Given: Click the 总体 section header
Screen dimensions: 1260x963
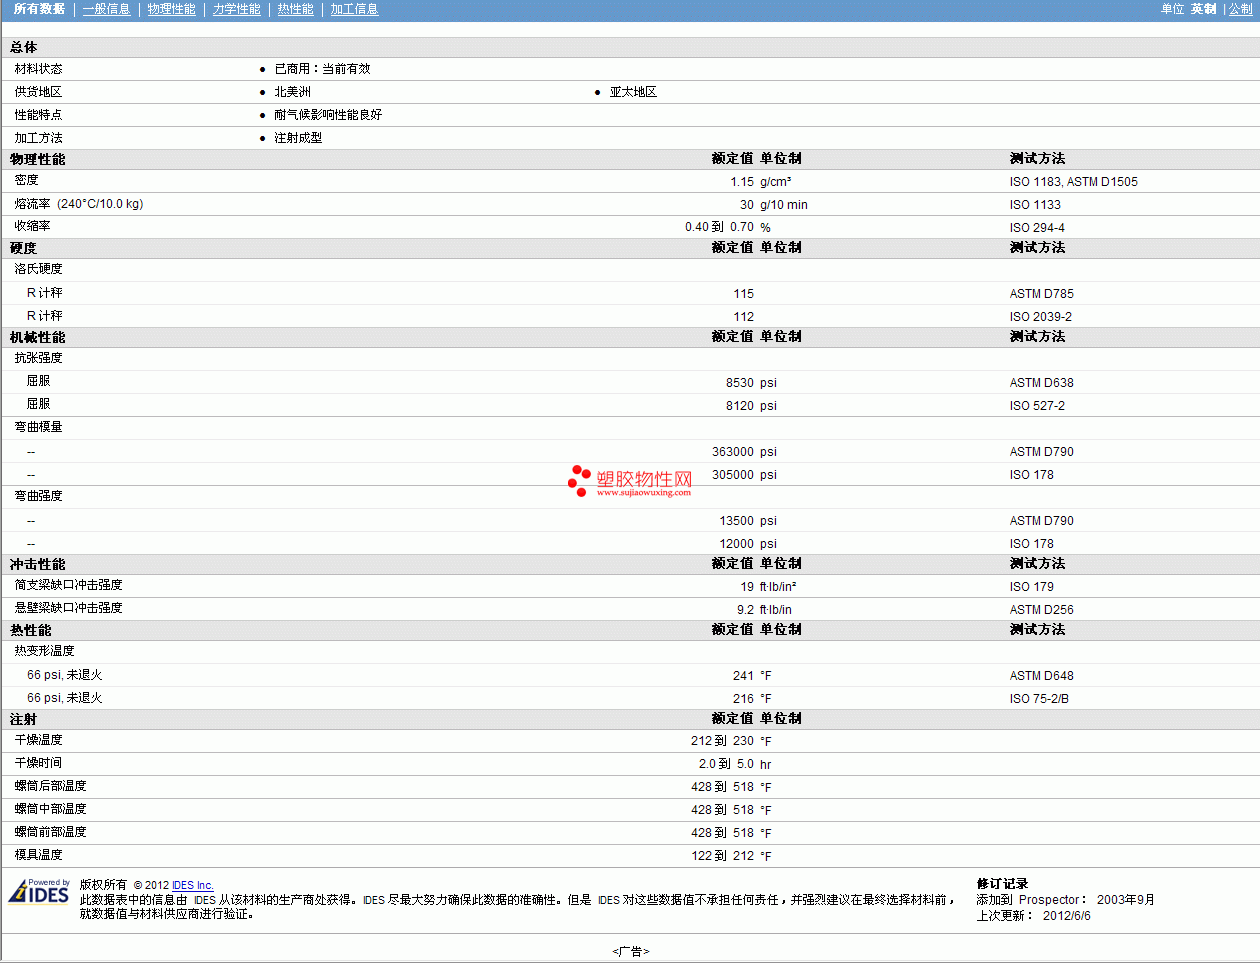Looking at the screenshot, I should click(24, 47).
